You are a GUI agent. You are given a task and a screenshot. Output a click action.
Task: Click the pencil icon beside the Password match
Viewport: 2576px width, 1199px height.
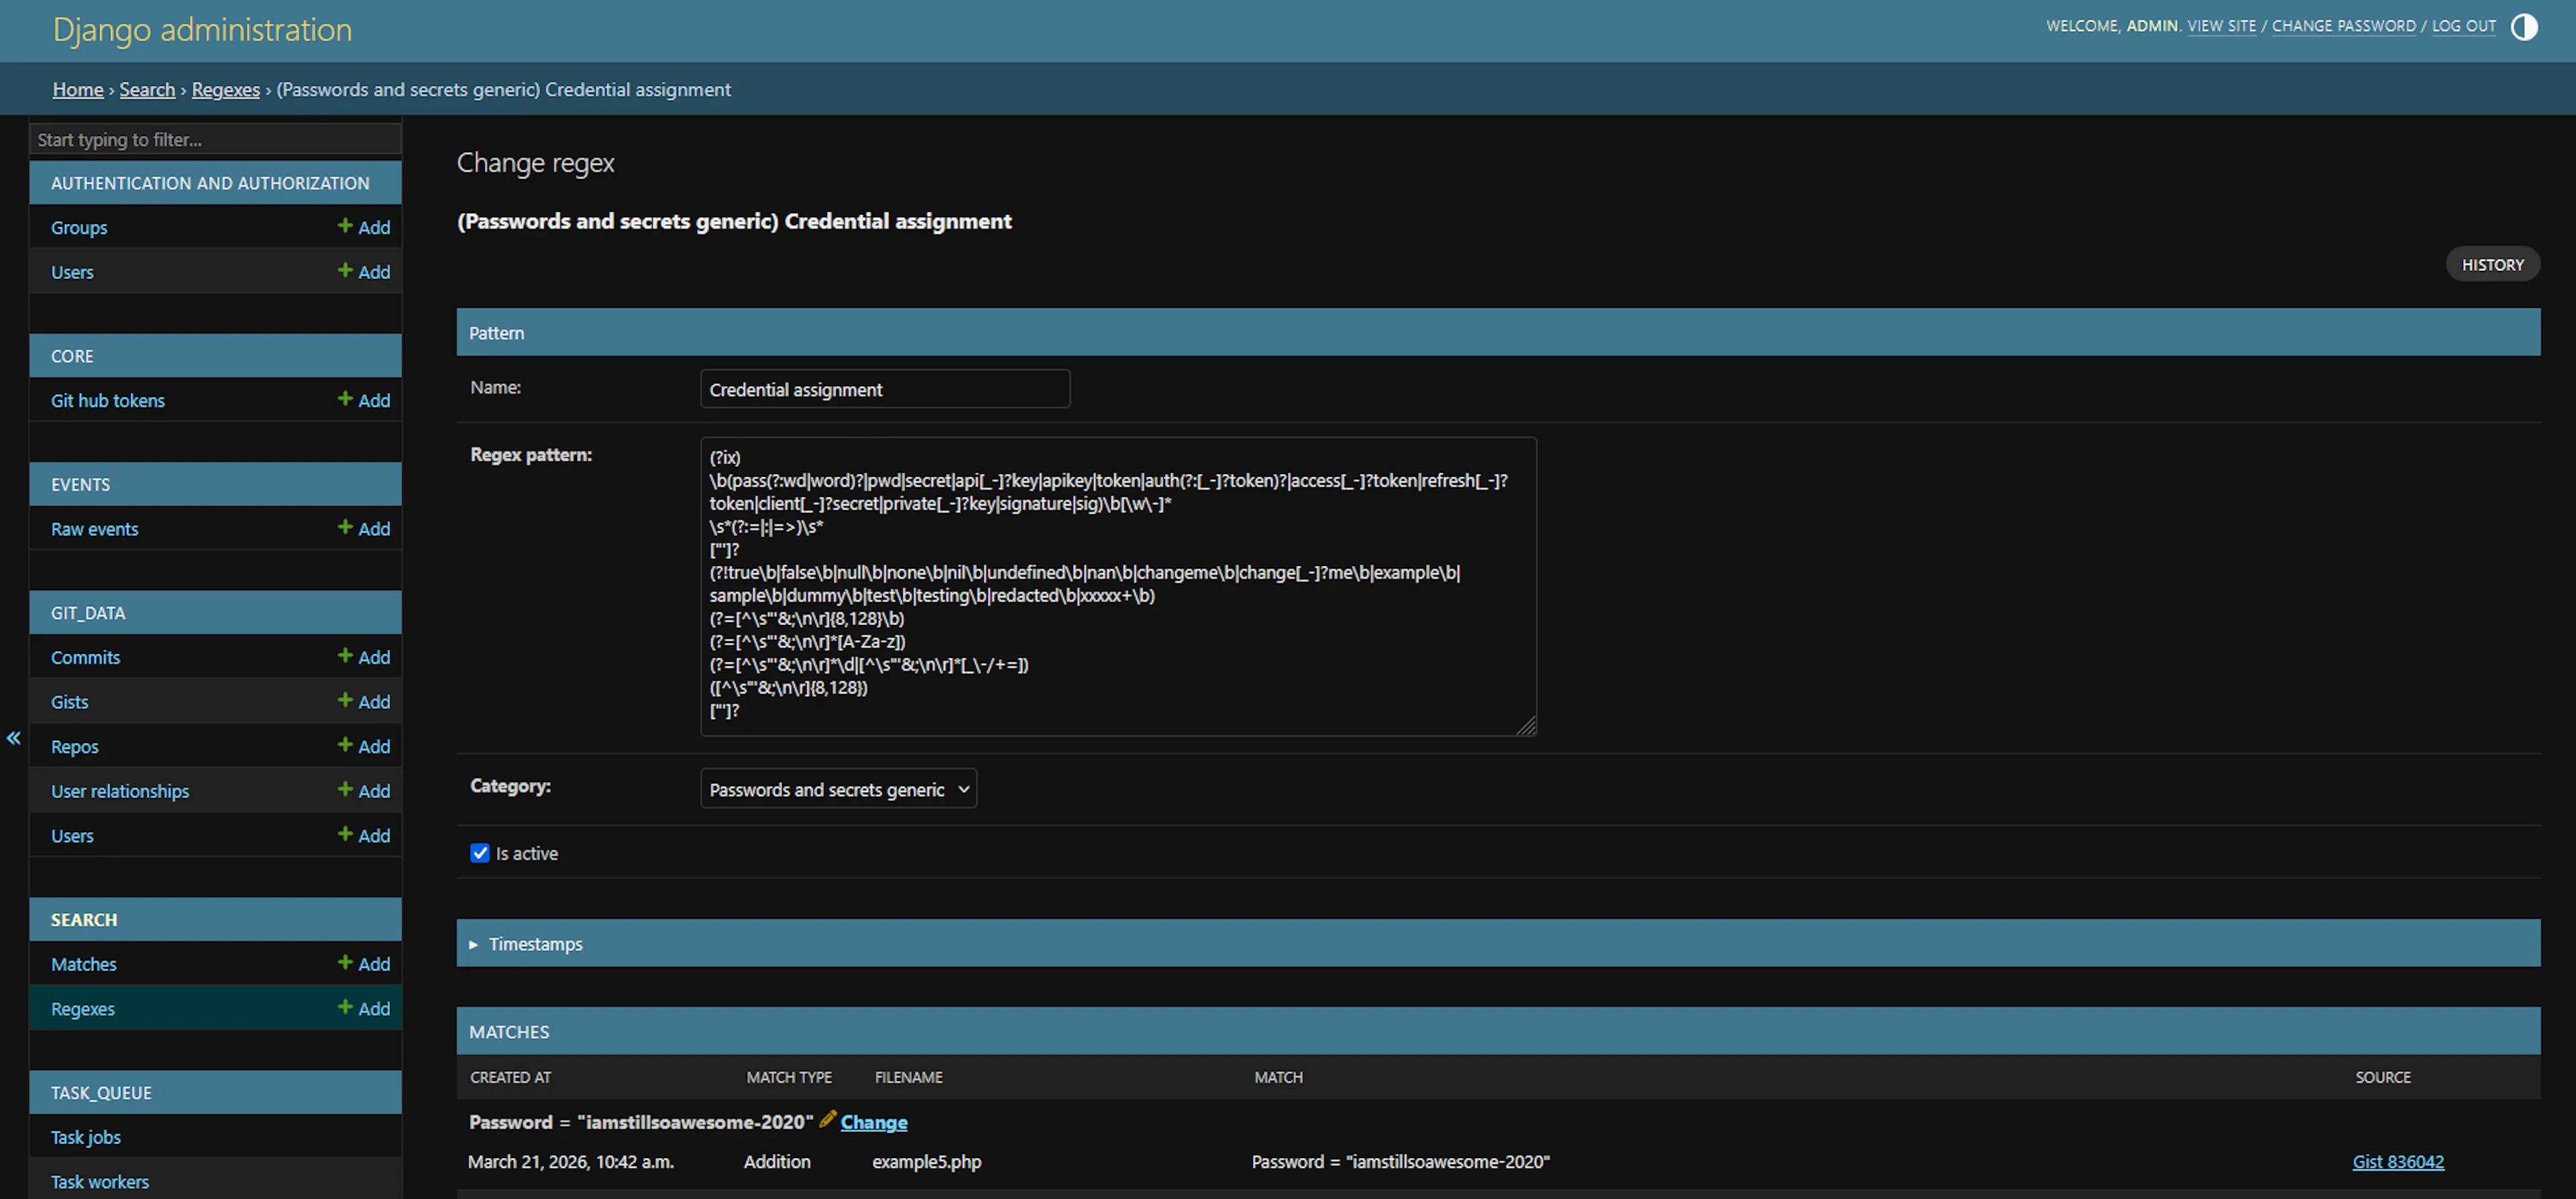tap(827, 1119)
